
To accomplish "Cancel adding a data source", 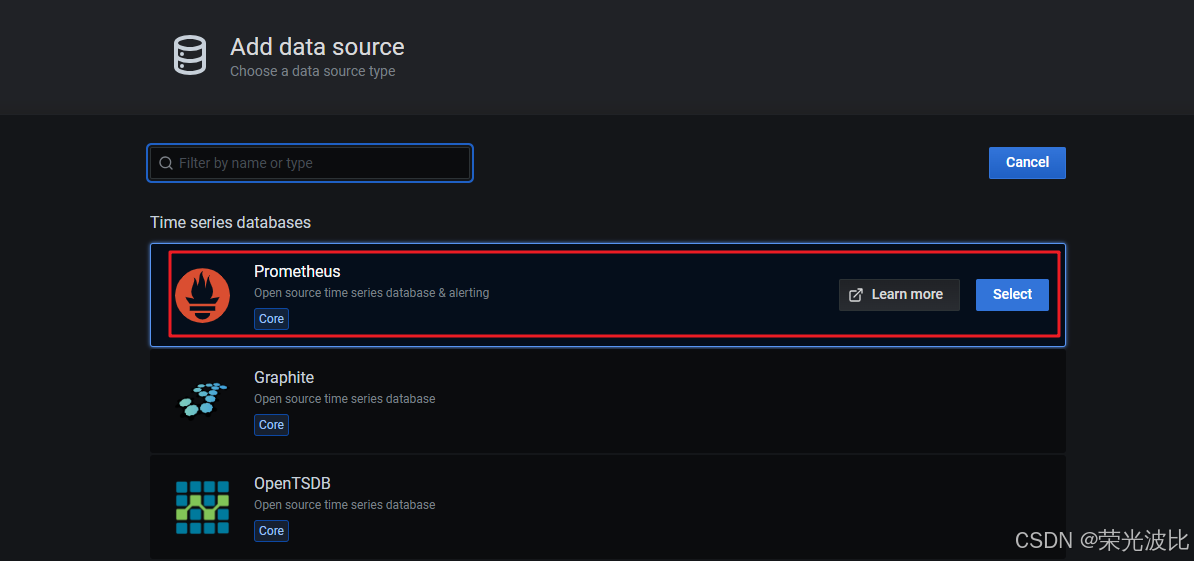I will (x=1027, y=162).
